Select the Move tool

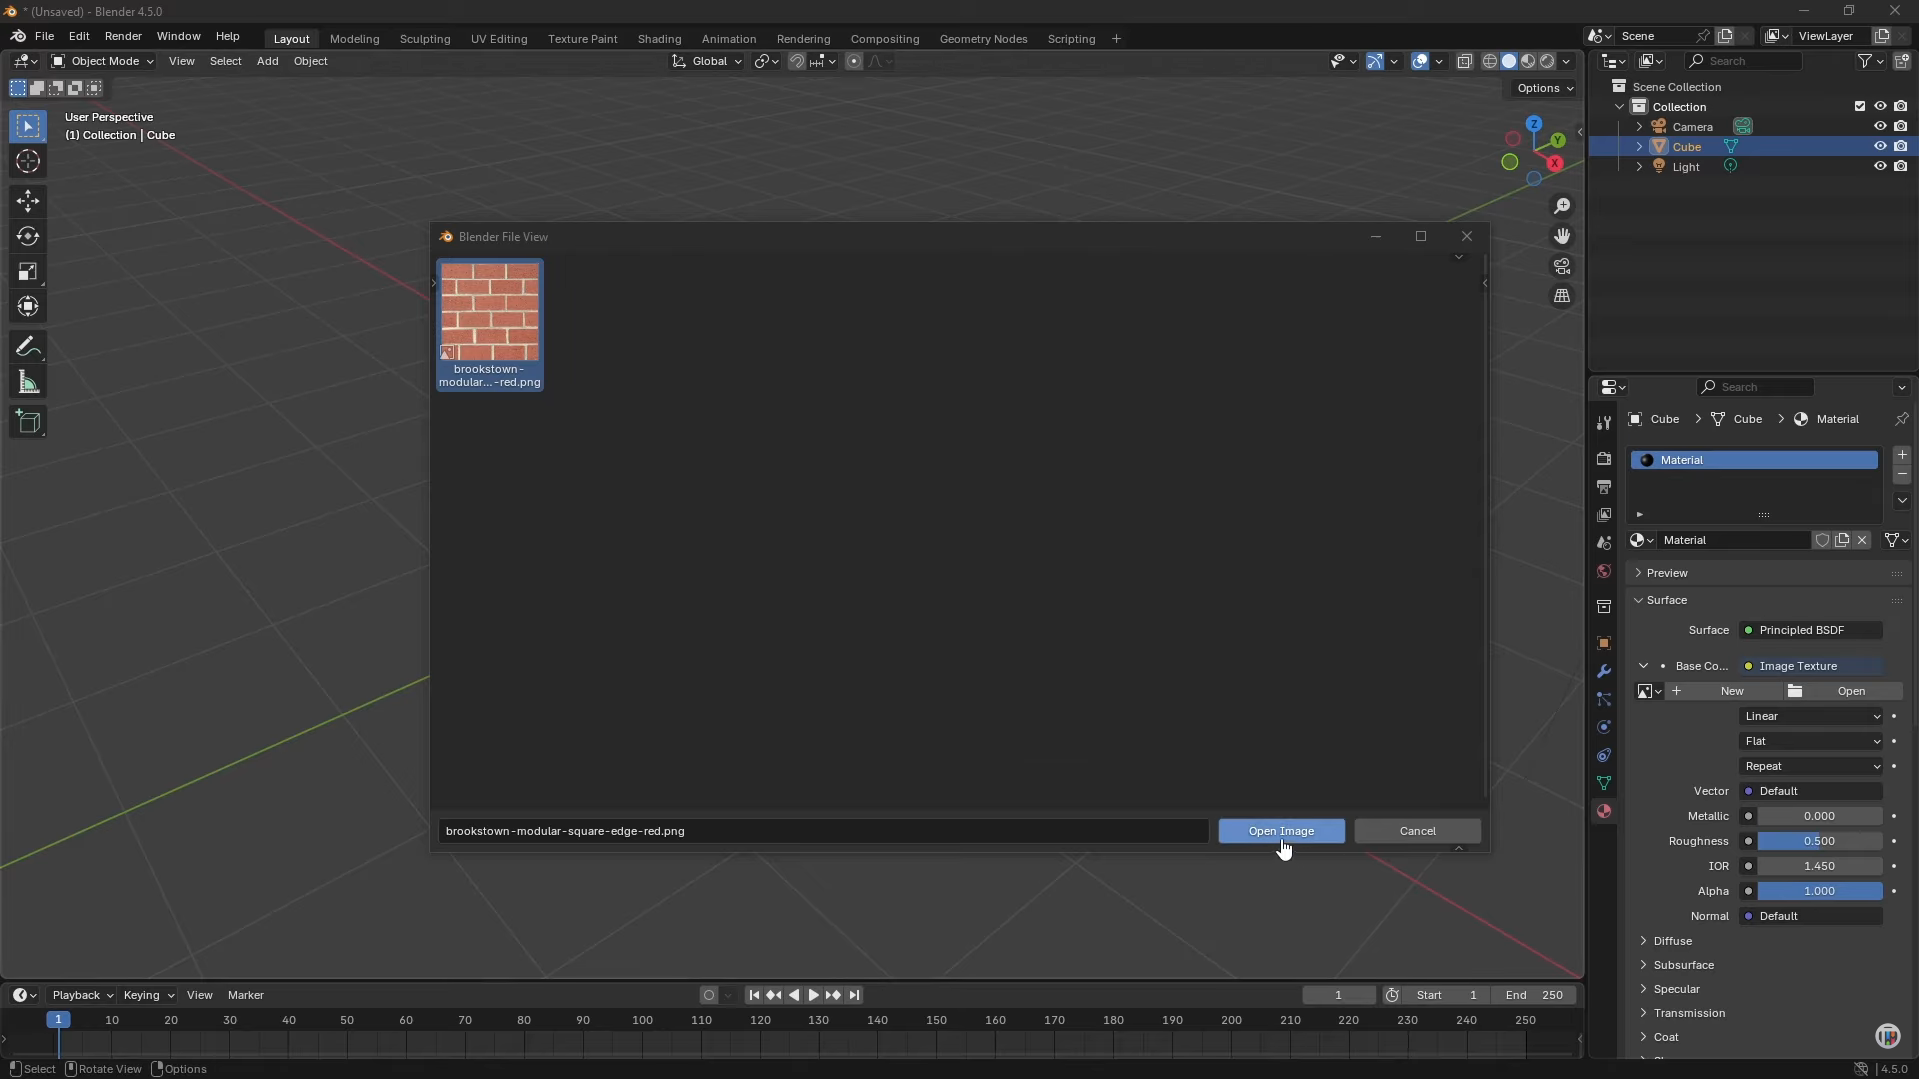coord(28,201)
